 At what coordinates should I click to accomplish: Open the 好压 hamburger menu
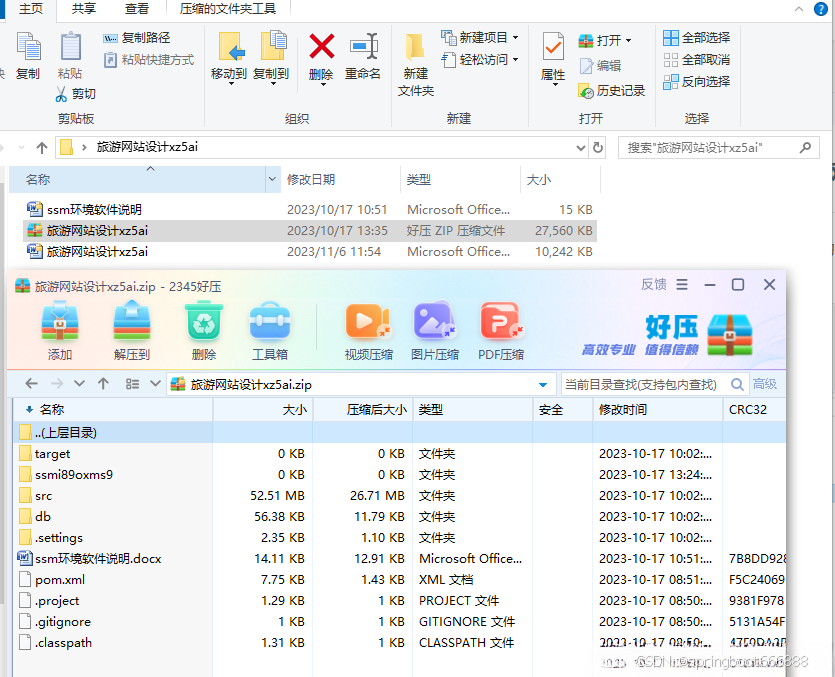click(682, 284)
